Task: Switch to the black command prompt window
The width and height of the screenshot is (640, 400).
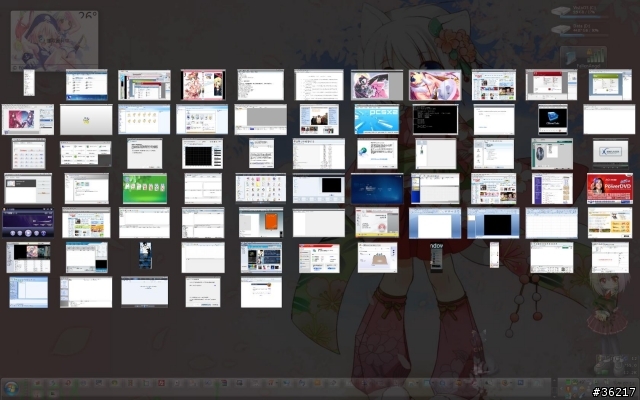Action: pyautogui.click(x=435, y=119)
